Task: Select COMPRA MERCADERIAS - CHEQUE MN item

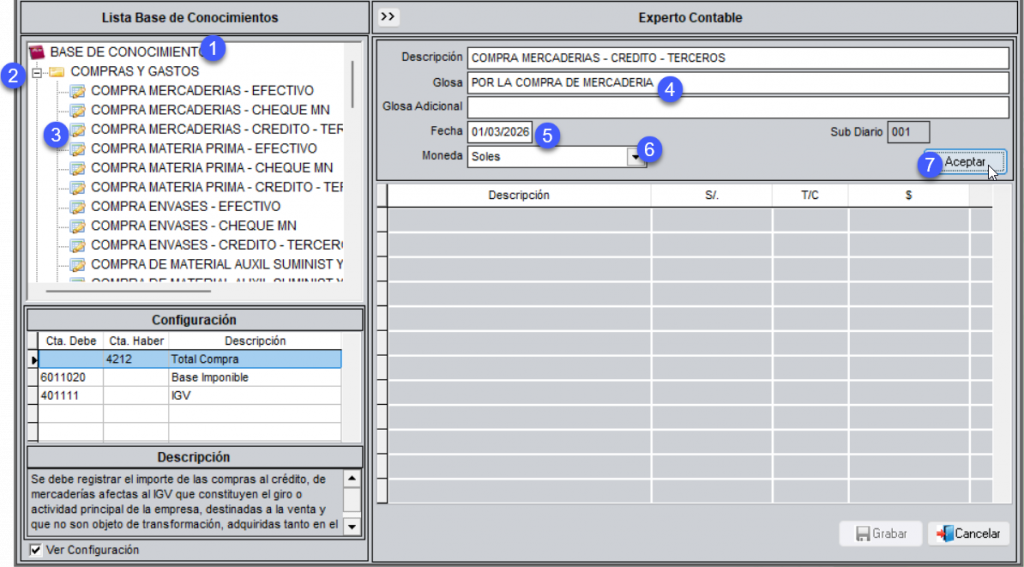Action: [210, 110]
